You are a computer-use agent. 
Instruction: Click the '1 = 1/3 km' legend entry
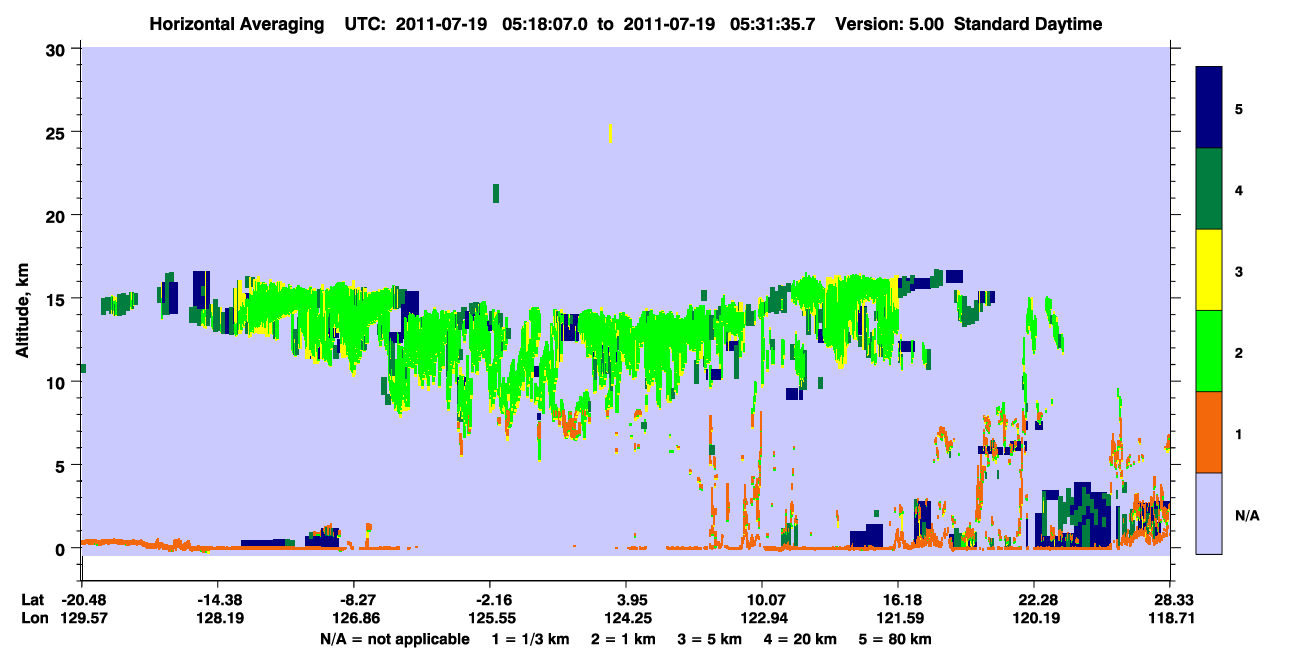[533, 639]
